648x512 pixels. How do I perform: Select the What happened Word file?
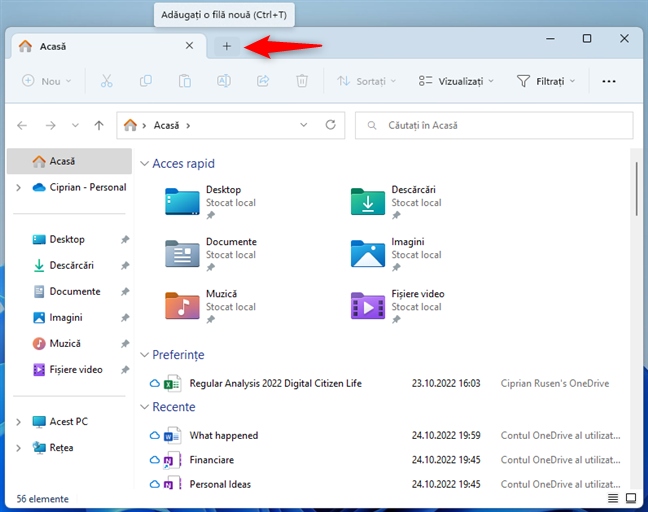(x=224, y=436)
